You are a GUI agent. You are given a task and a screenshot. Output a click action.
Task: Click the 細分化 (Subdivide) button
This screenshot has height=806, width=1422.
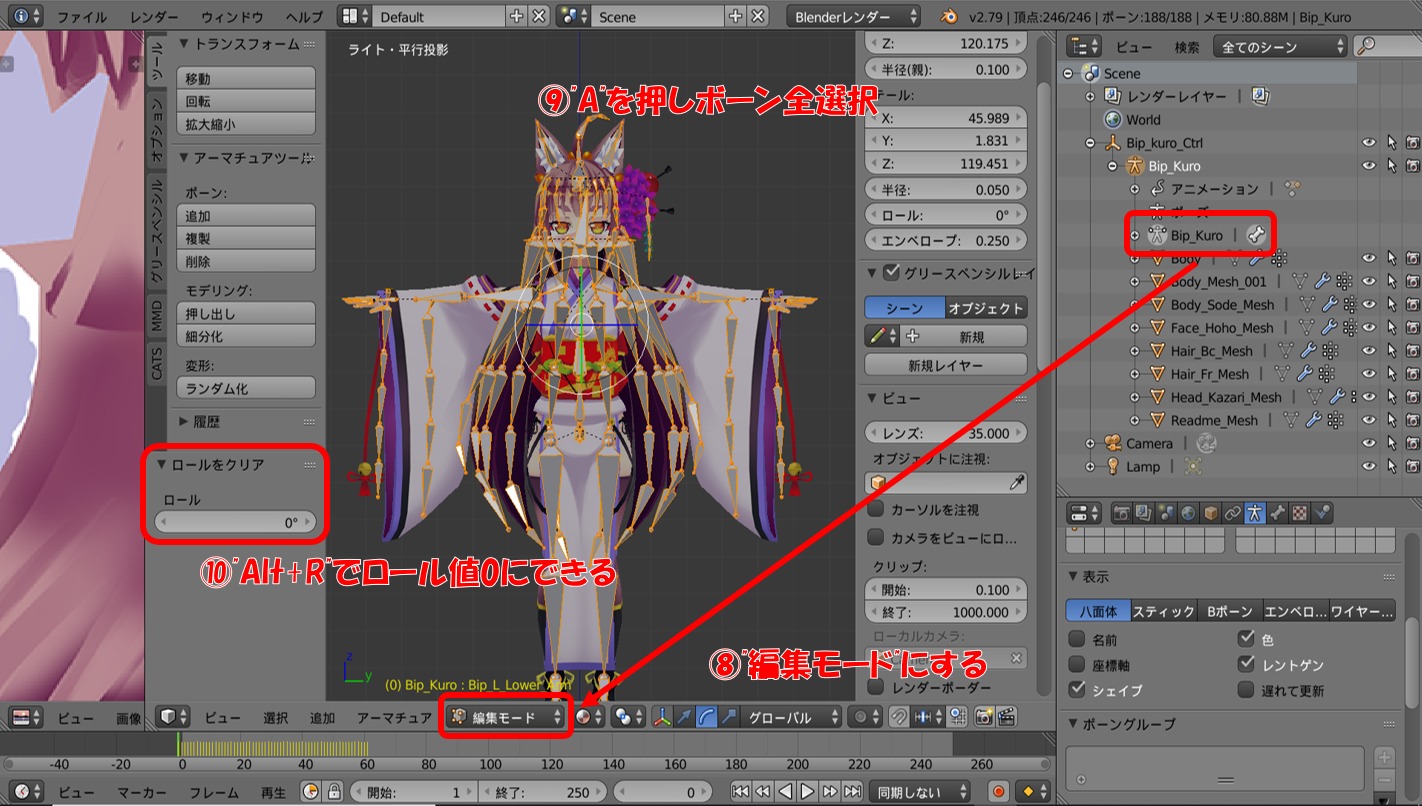tap(246, 337)
